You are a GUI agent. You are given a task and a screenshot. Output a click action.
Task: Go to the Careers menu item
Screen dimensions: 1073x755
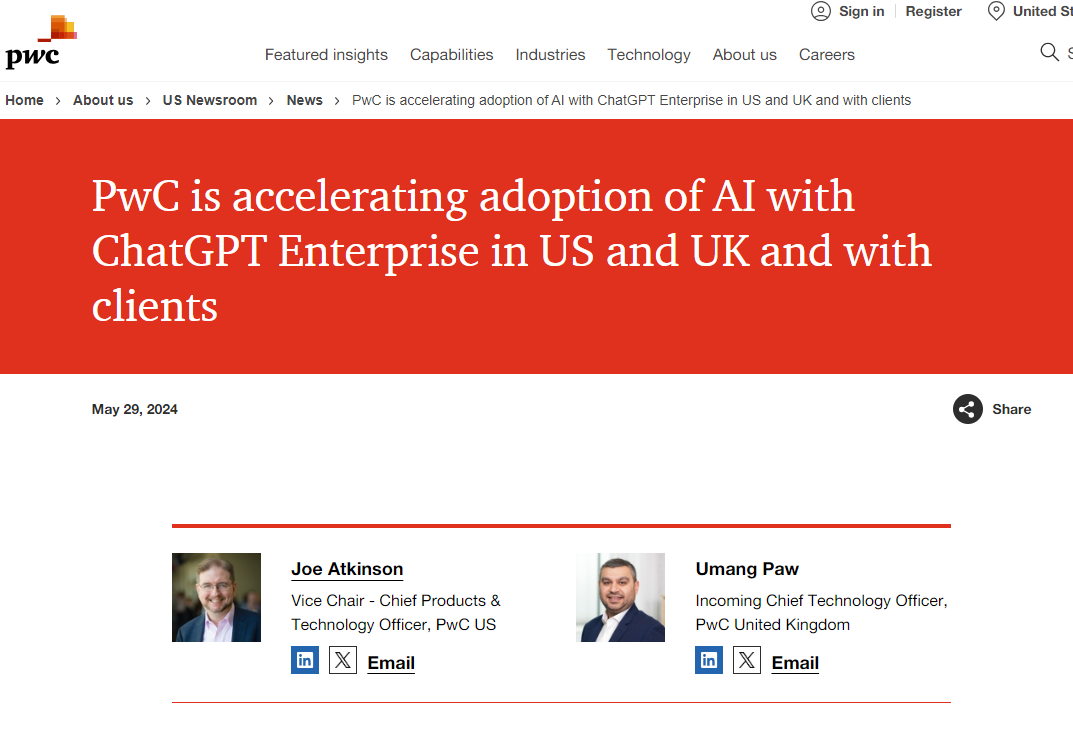(827, 55)
